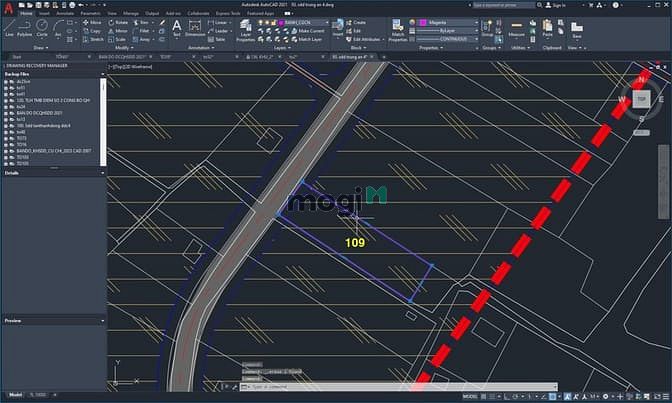
Task: Click the Stretch tool
Action: (93, 39)
